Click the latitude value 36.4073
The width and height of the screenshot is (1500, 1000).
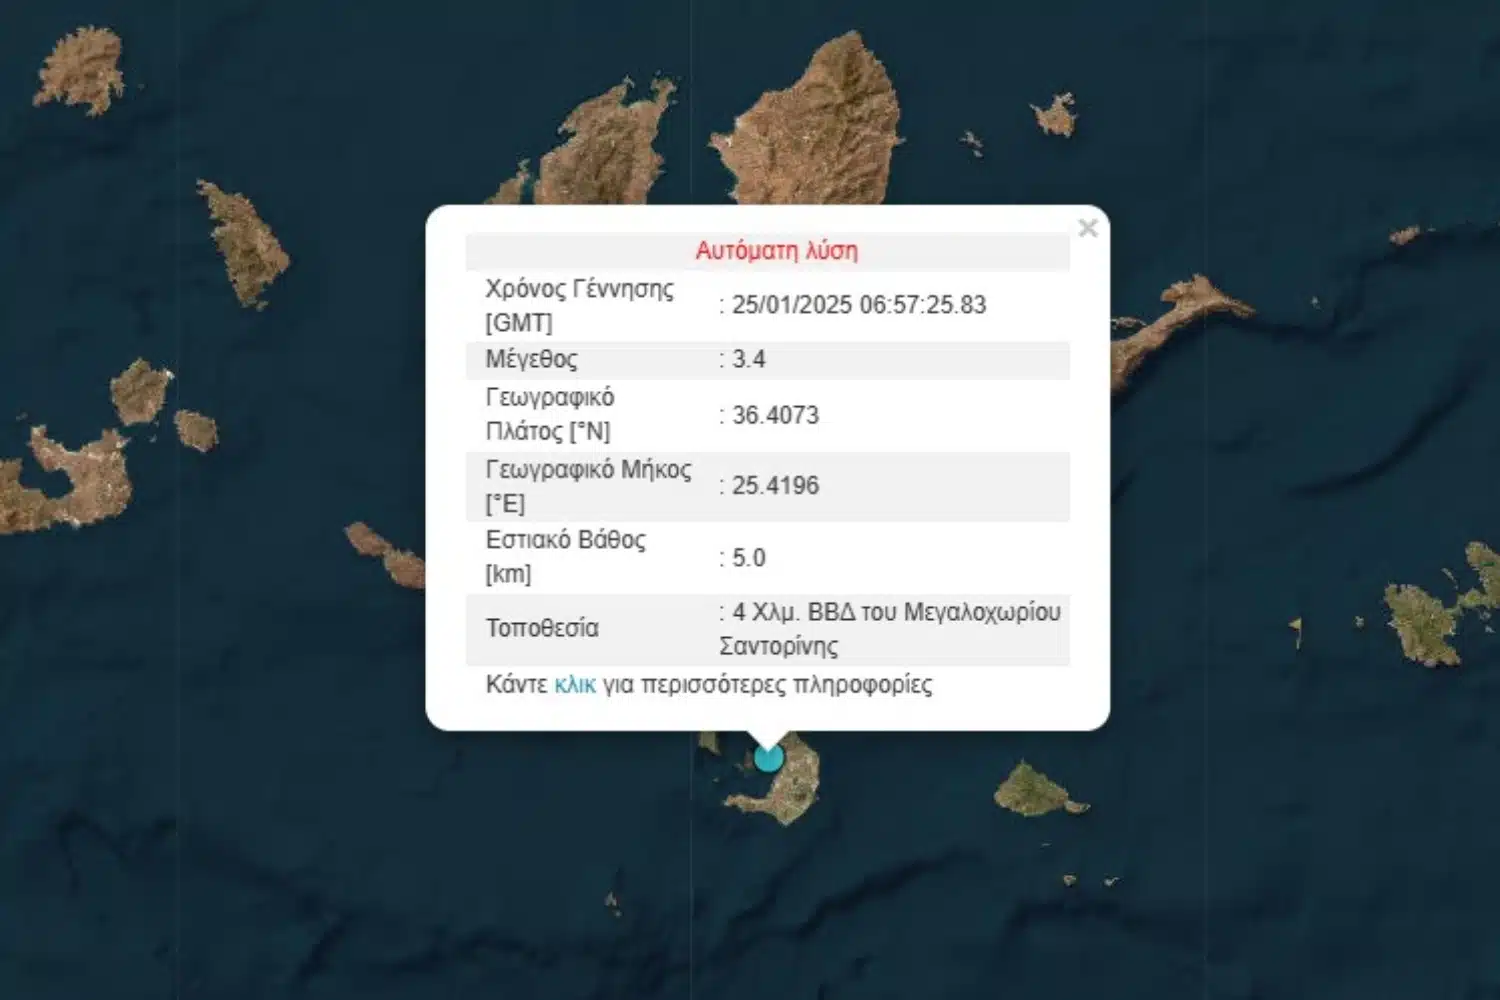point(775,415)
